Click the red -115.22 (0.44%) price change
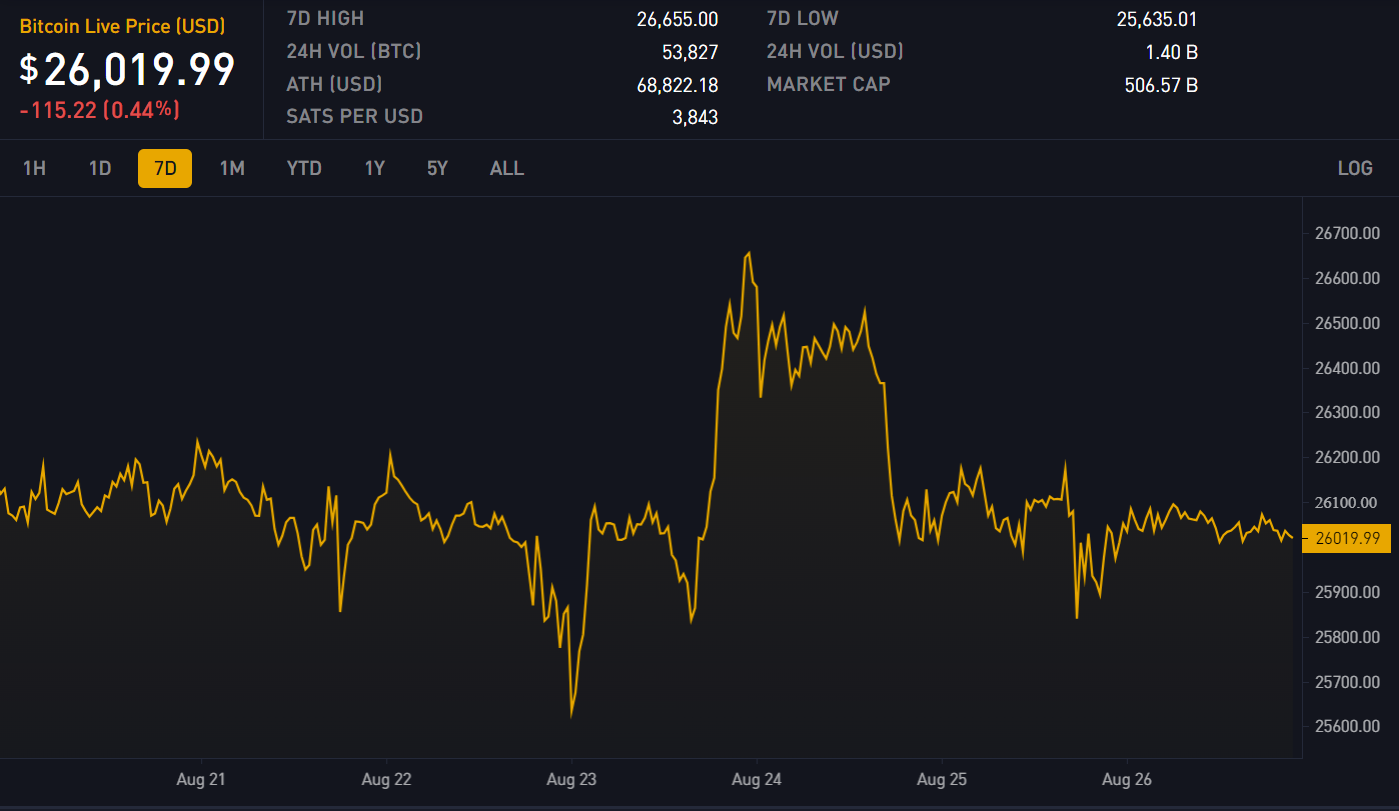 100,110
